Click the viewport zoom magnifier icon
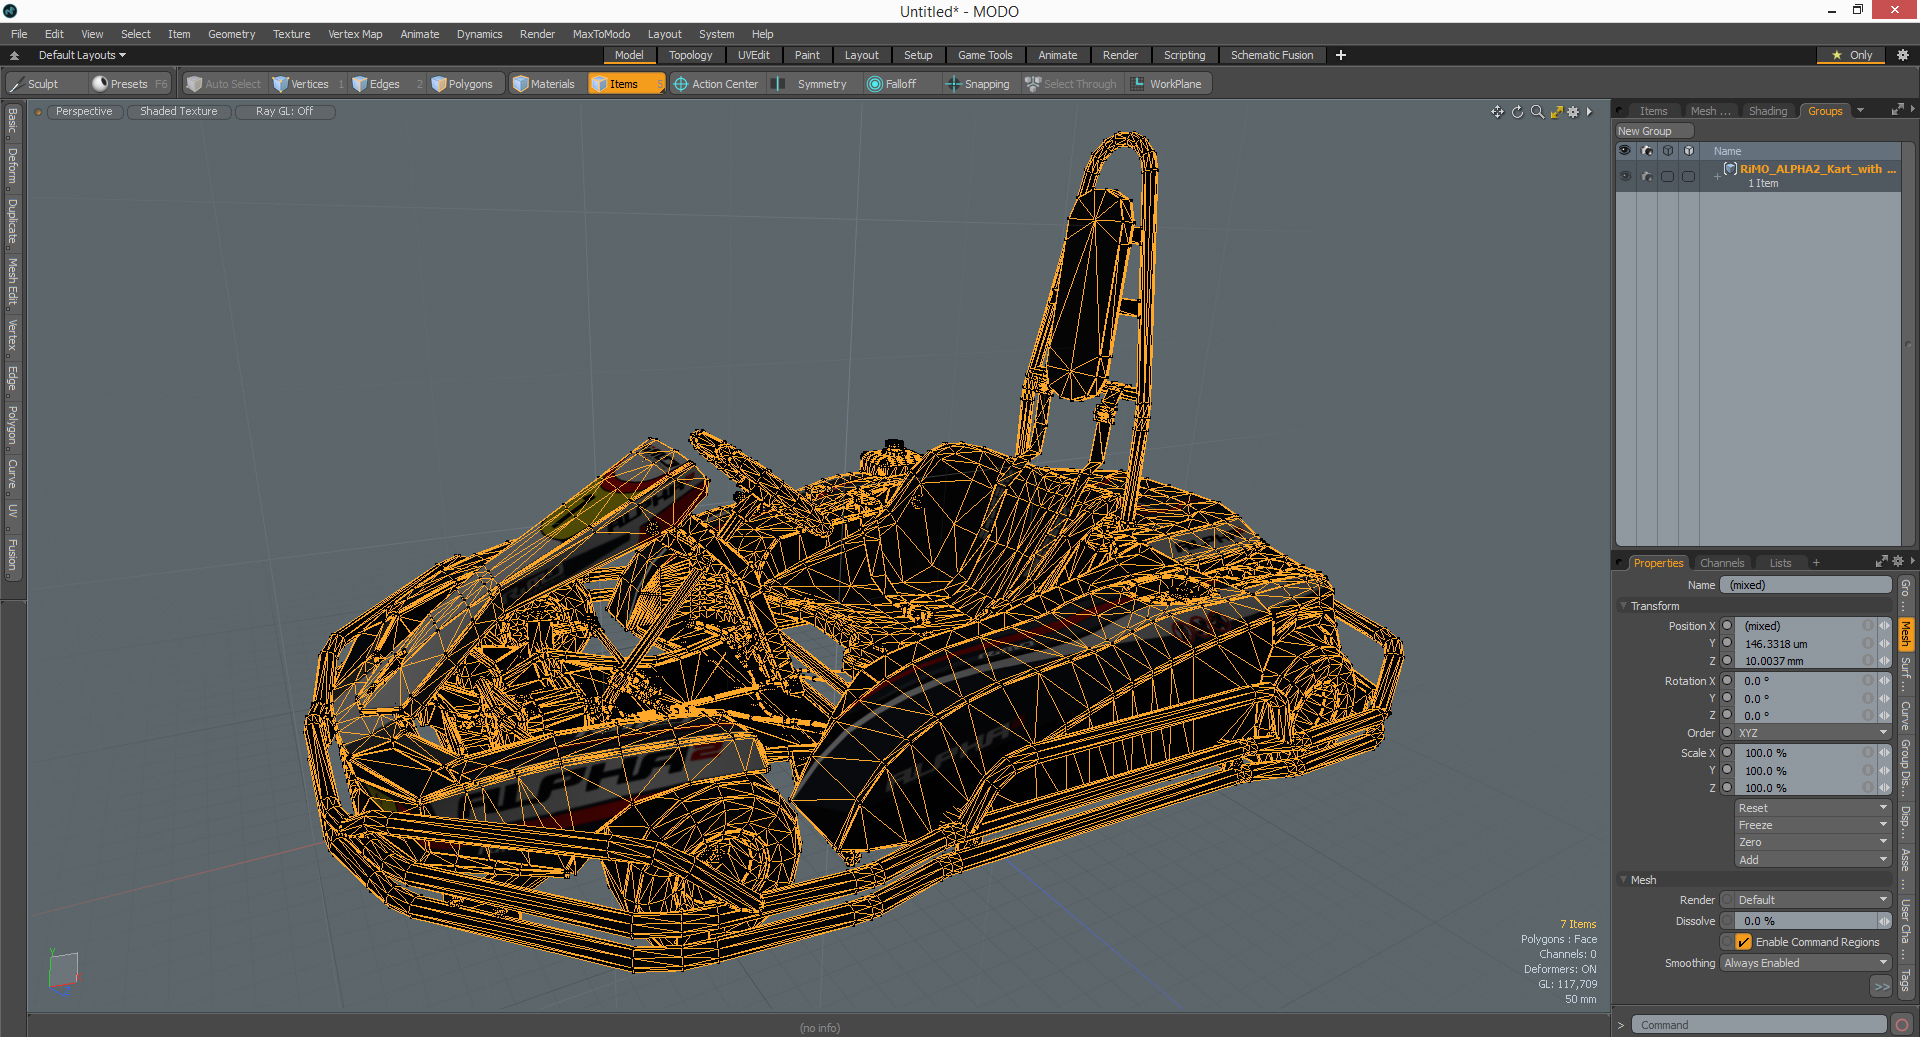The height and width of the screenshot is (1037, 1920). point(1537,112)
